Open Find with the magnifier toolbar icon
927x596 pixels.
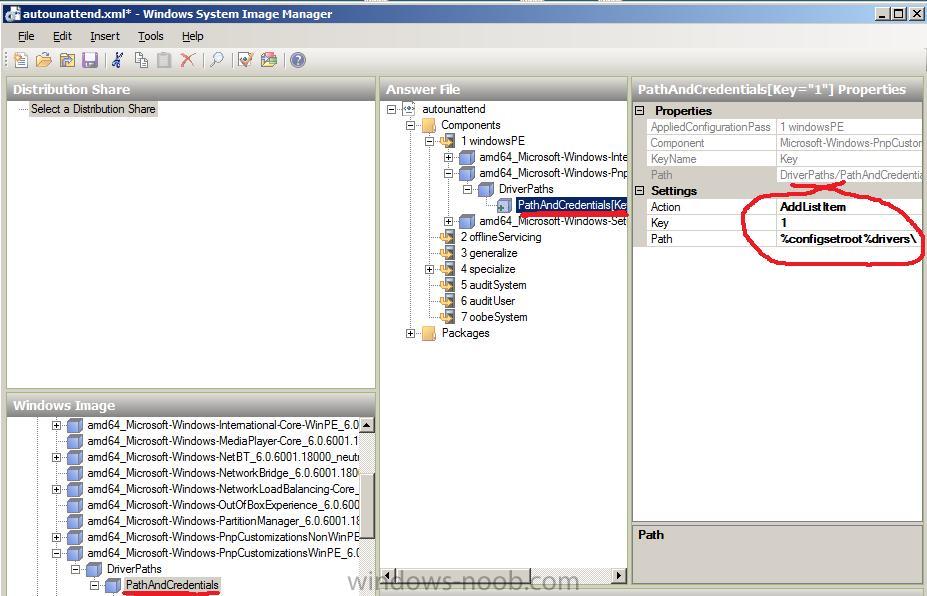point(217,60)
